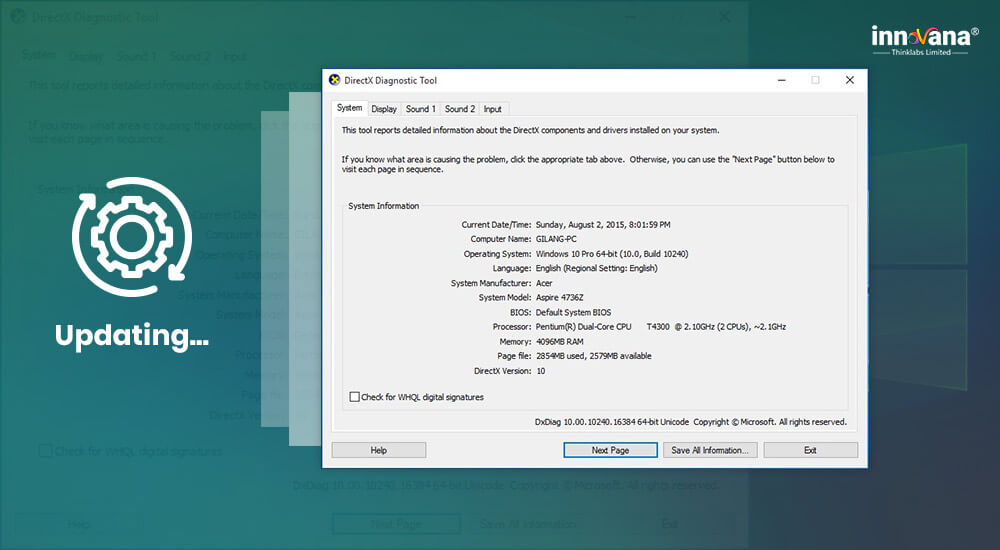This screenshot has height=550, width=1000.
Task: Click the Exit button
Action: (811, 450)
